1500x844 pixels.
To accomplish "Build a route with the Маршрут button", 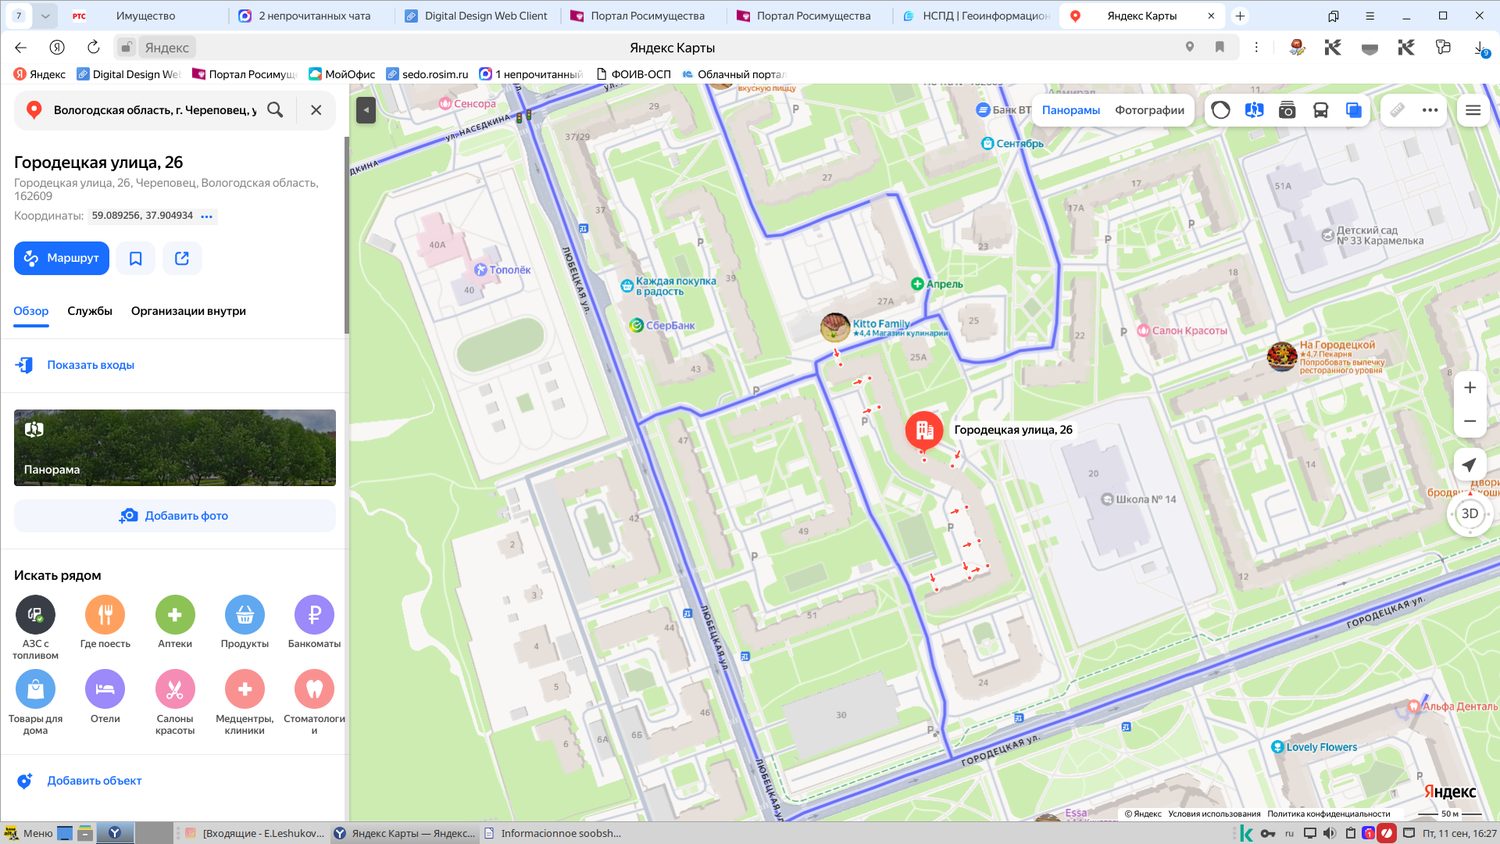I will (61, 258).
